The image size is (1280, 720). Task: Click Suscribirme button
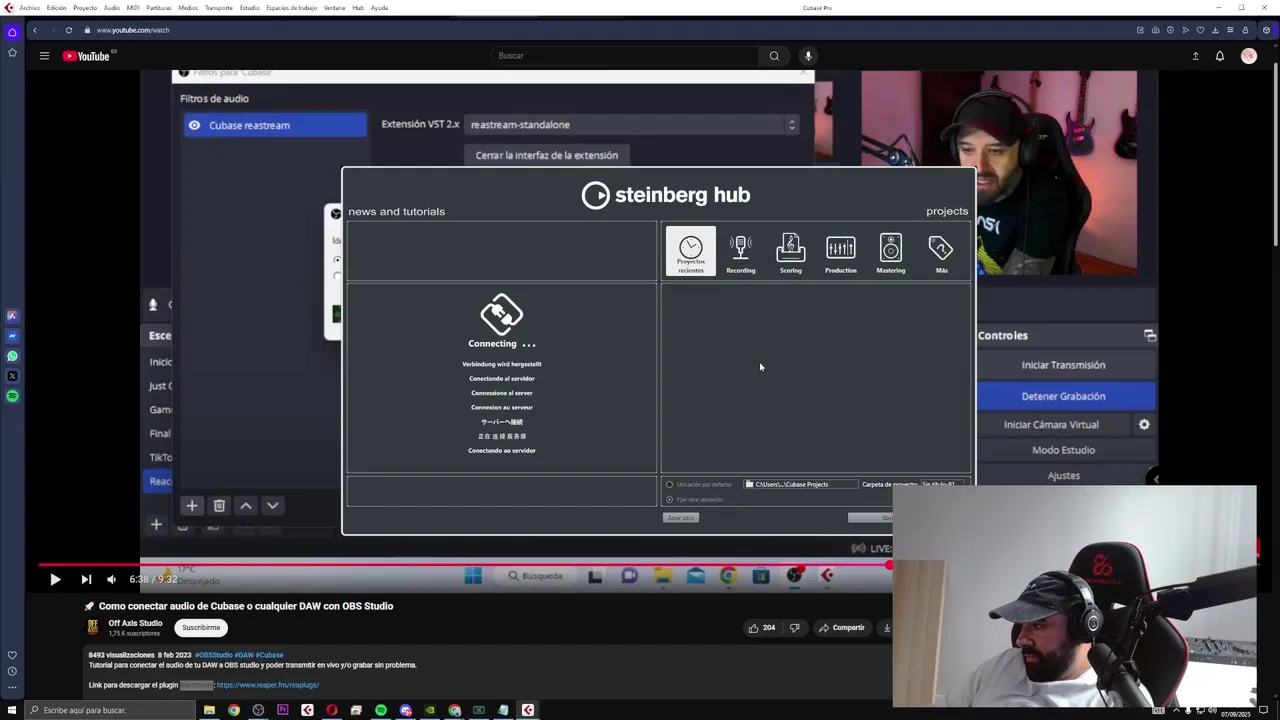201,628
